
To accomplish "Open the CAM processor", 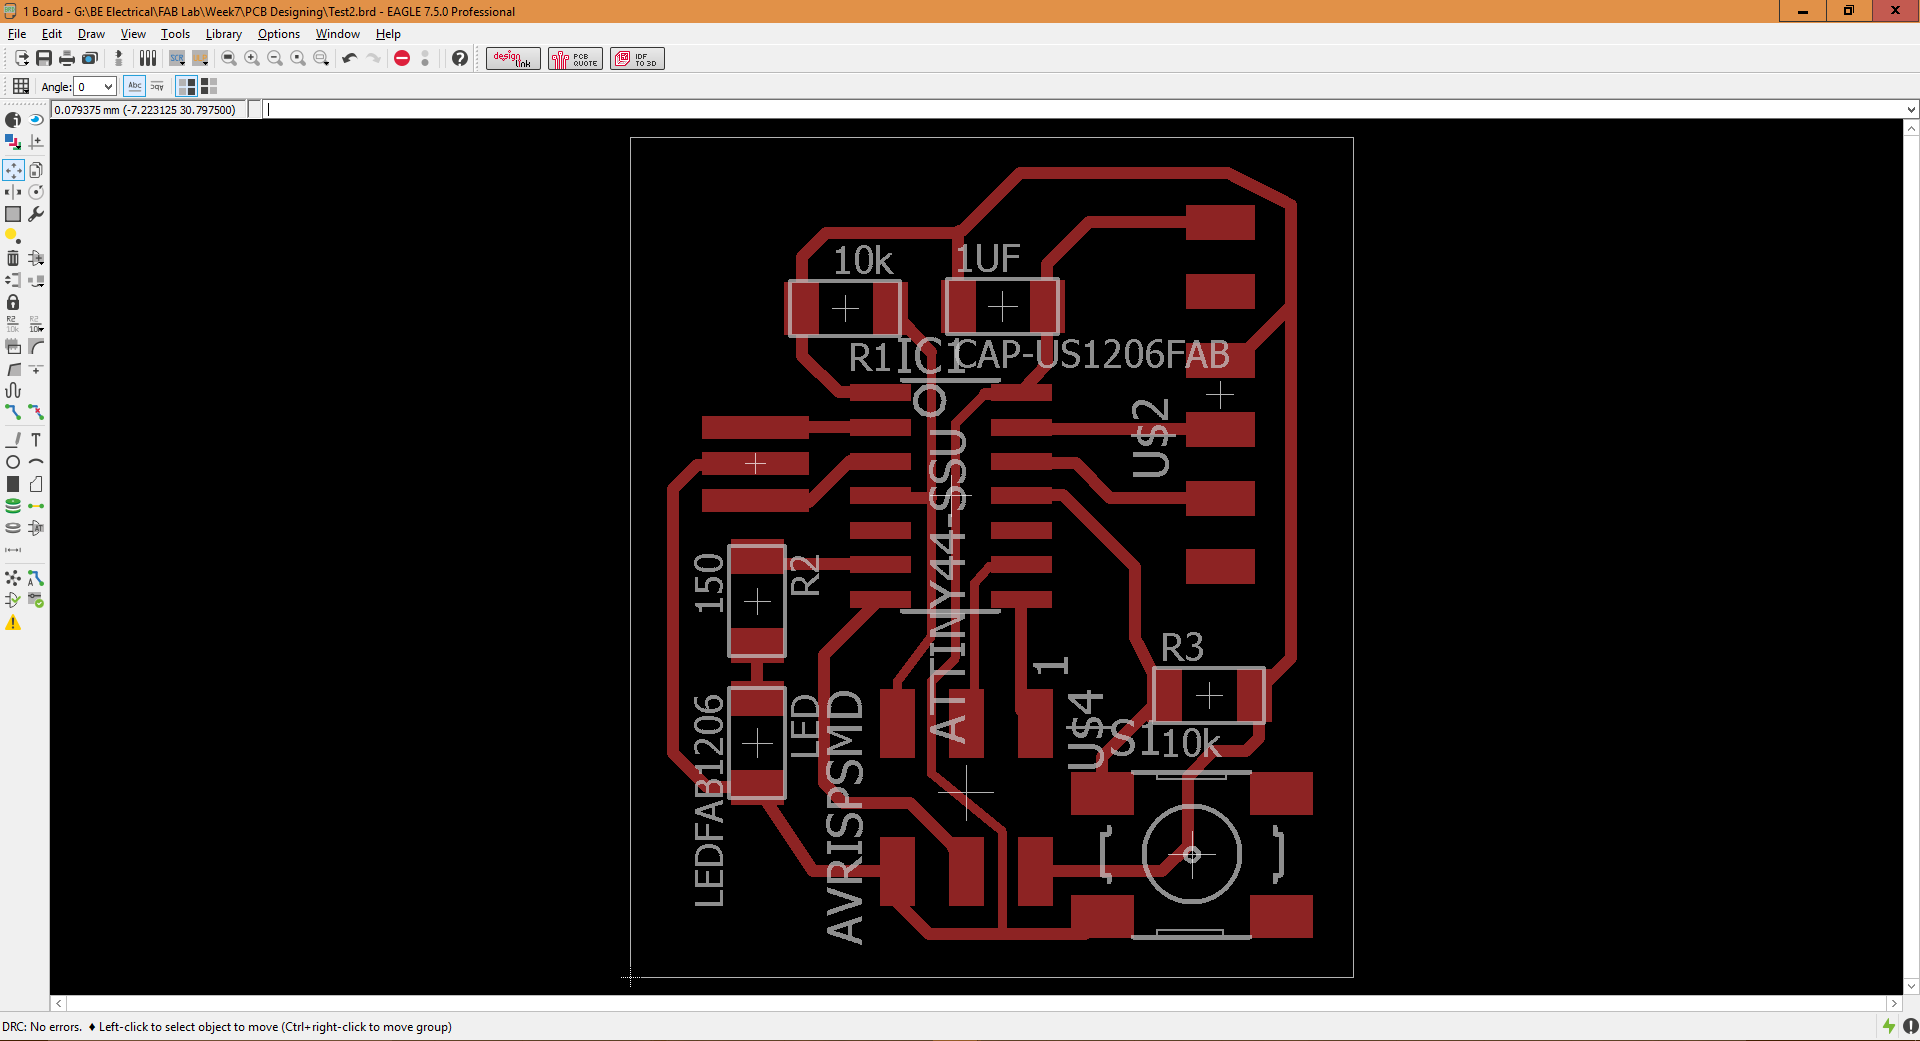I will [90, 59].
